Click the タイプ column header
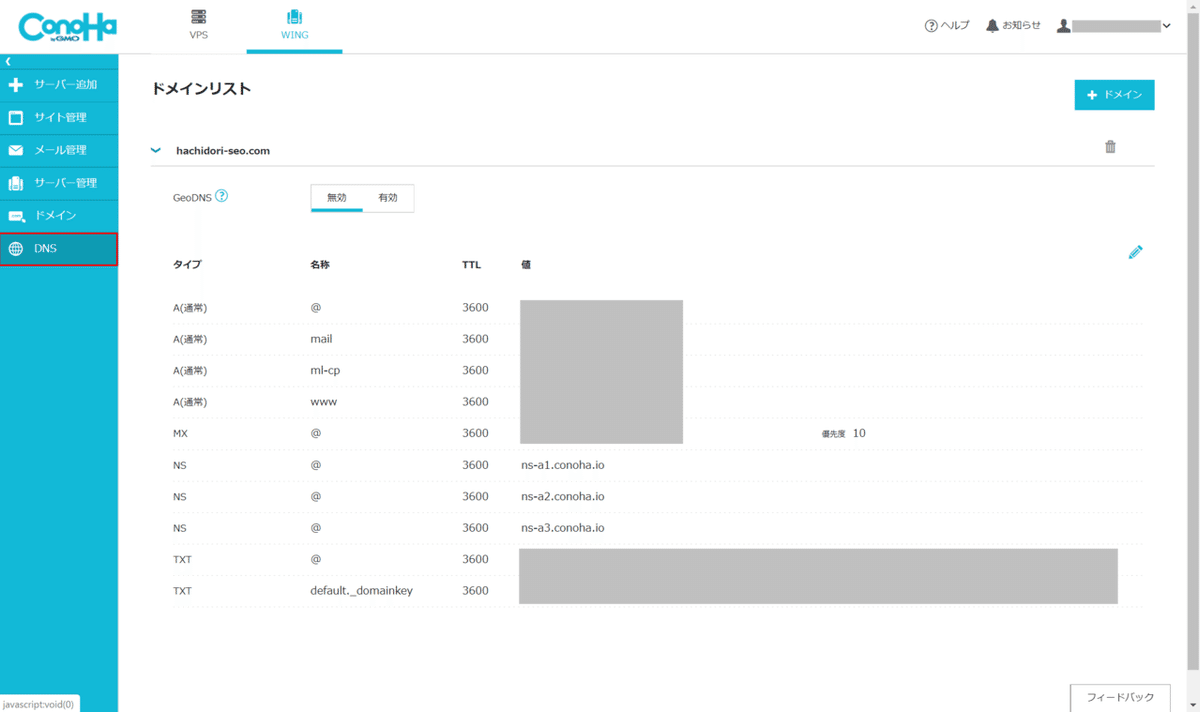This screenshot has height=712, width=1200. tap(187, 265)
